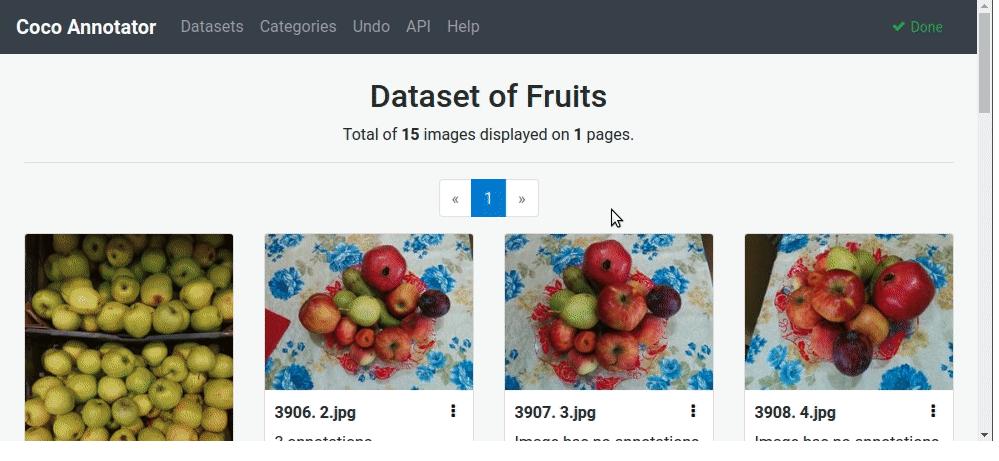This screenshot has width=999, height=461.
Task: Open the Help menu item
Action: tap(463, 27)
